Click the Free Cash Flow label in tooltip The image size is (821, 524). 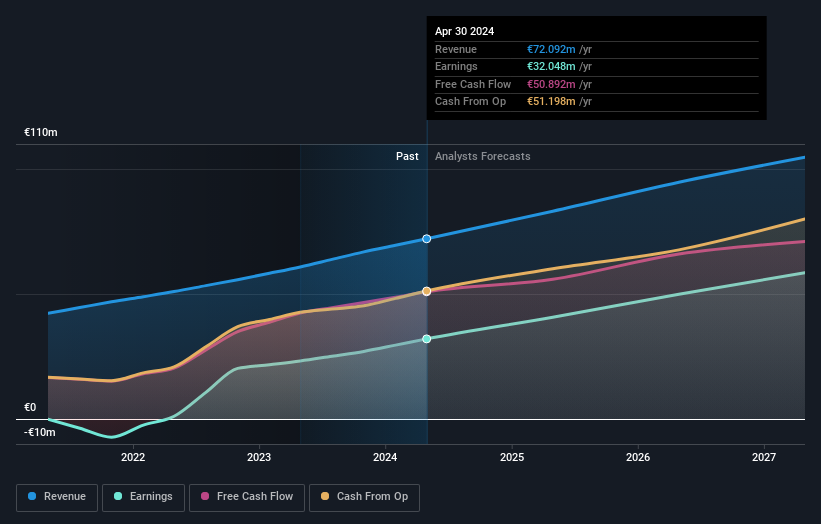click(473, 84)
